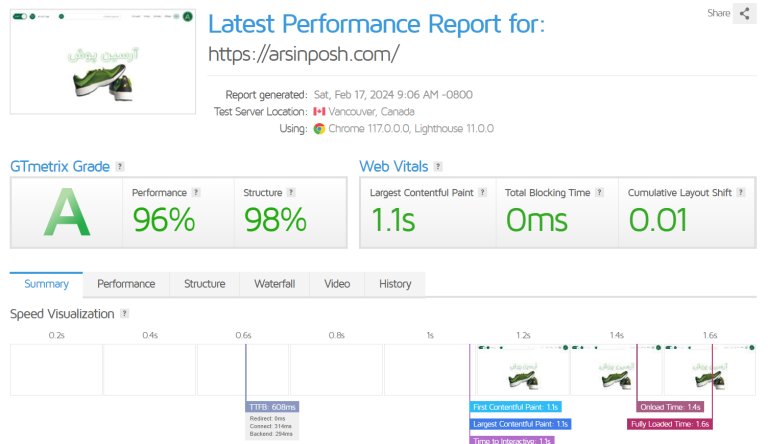Click the 98% Structure score

[275, 220]
